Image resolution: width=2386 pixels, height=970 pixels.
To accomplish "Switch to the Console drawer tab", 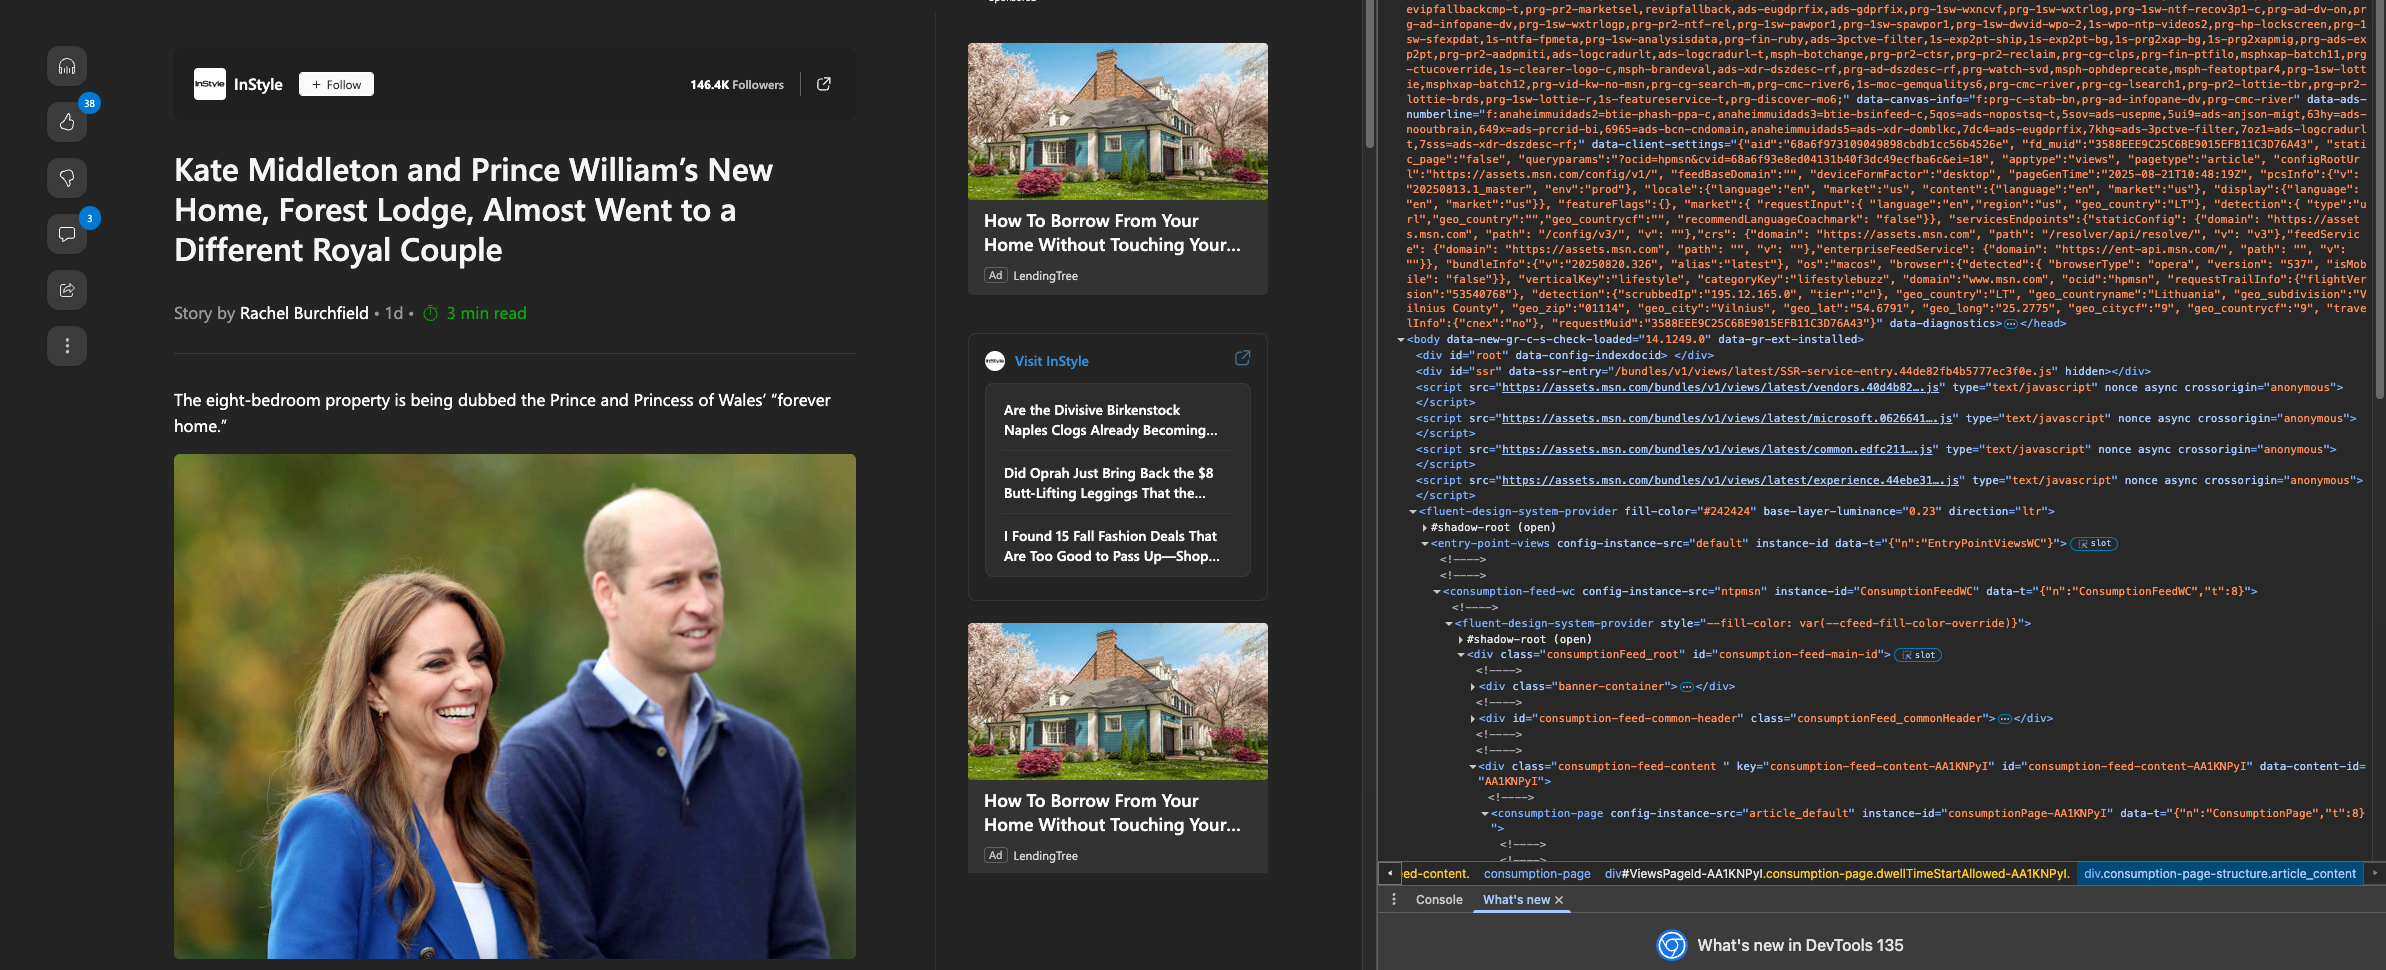I will pyautogui.click(x=1439, y=899).
